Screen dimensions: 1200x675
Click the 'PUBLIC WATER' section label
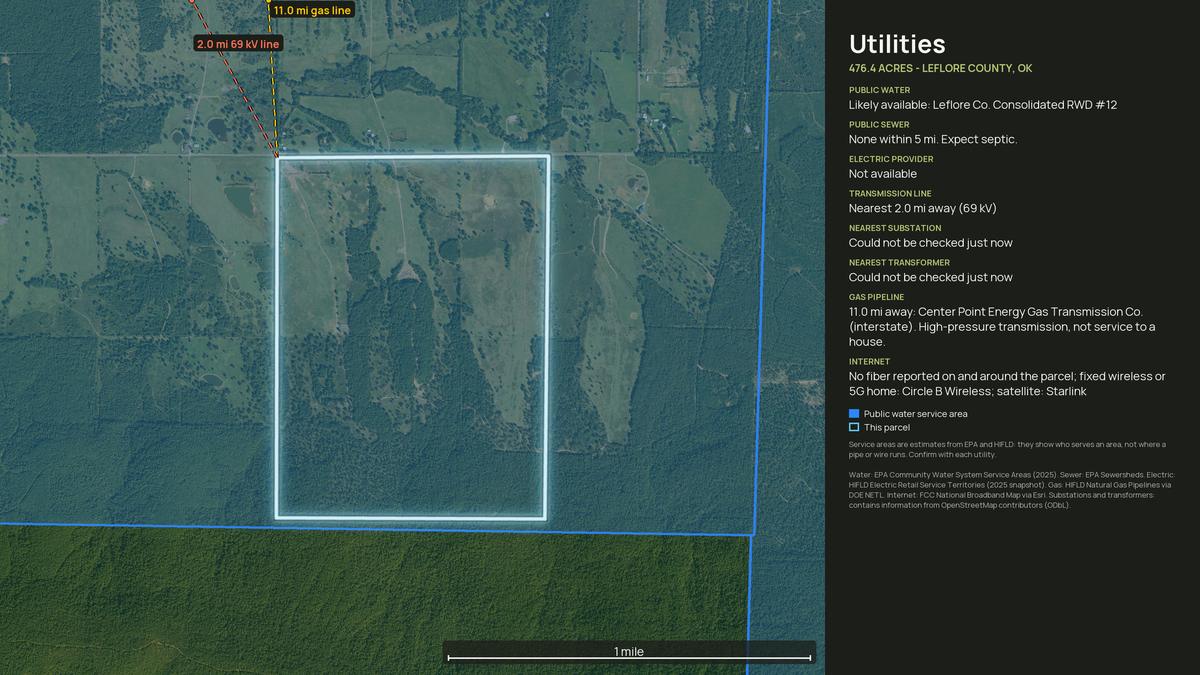click(x=880, y=90)
